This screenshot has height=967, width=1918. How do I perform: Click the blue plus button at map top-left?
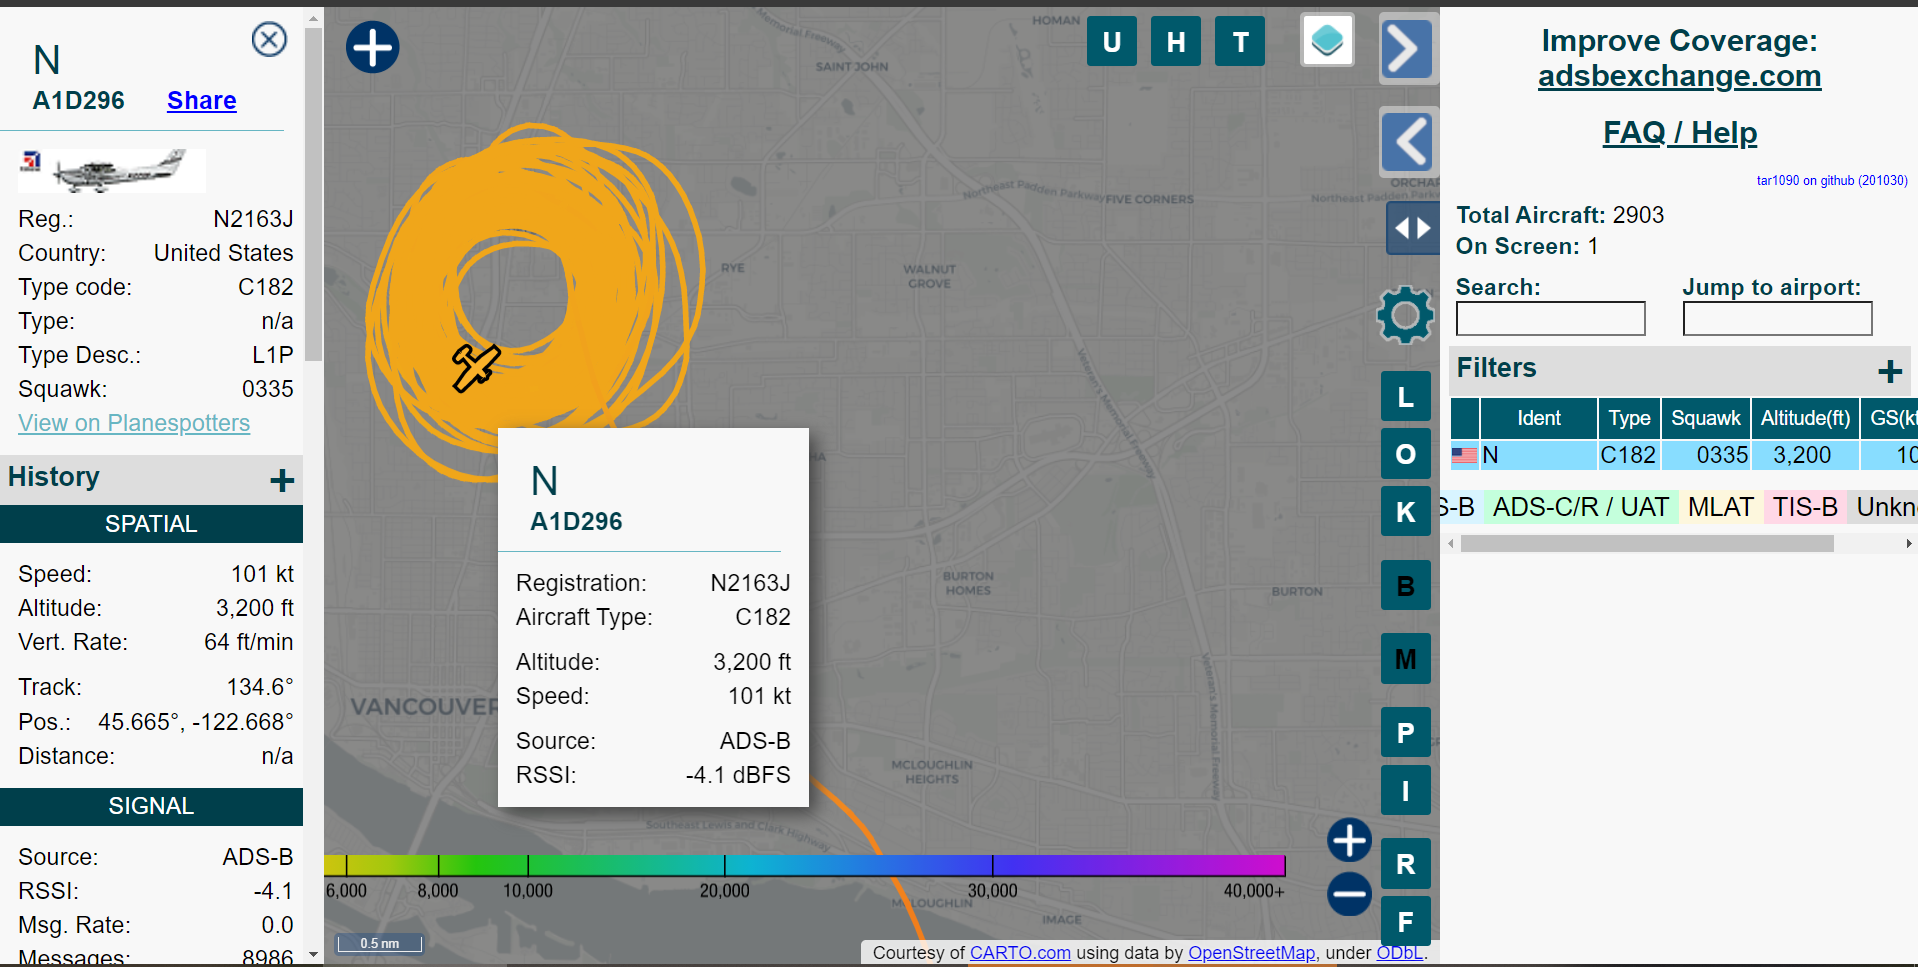(x=373, y=47)
